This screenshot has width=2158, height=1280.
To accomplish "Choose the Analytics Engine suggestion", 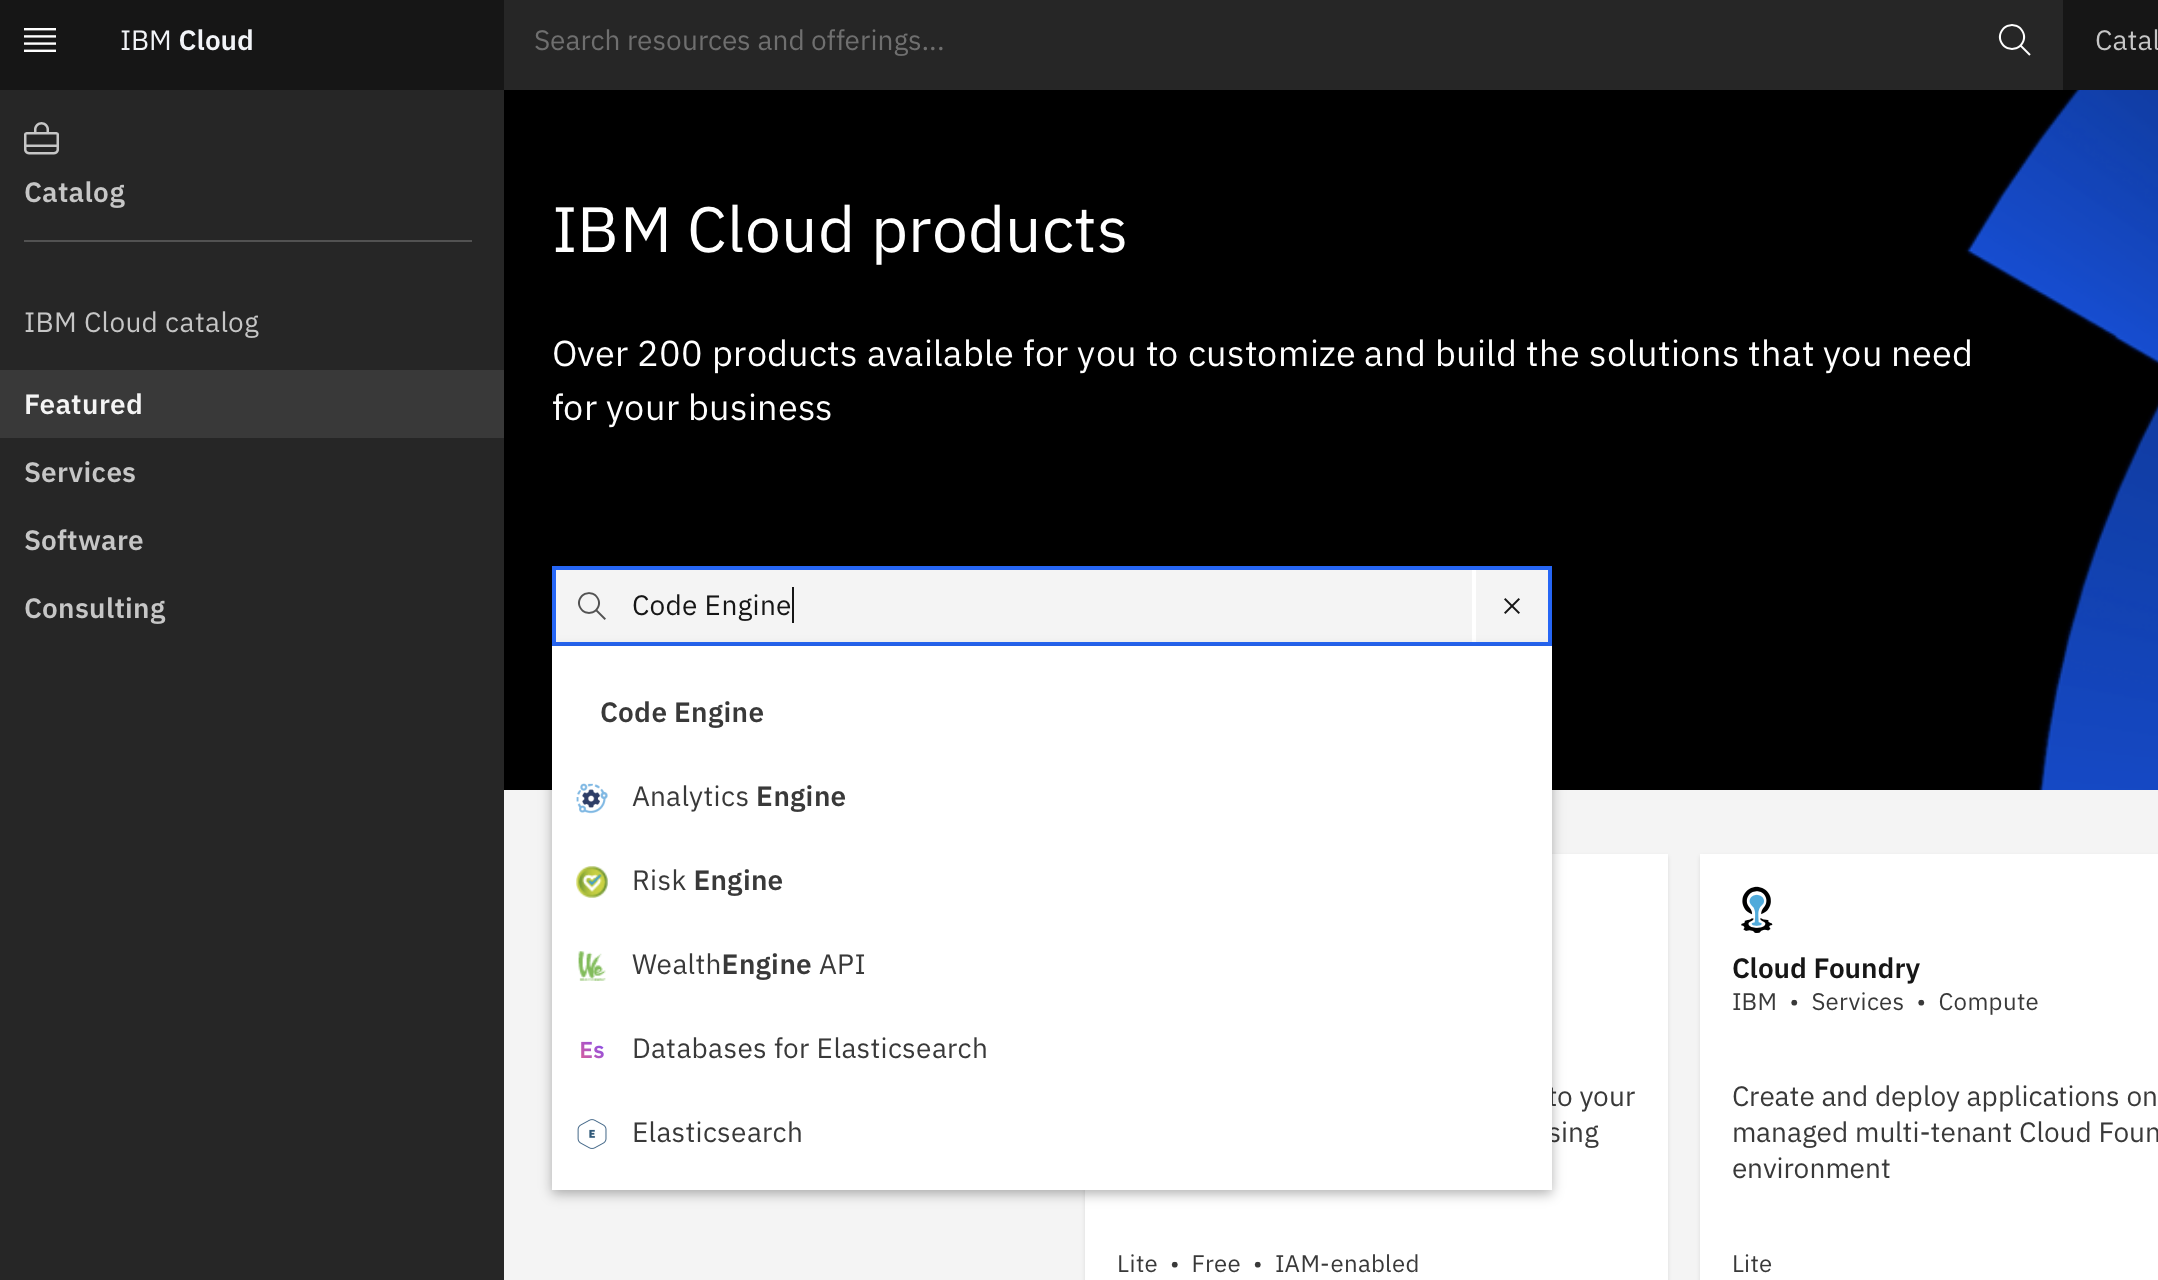I will (x=1052, y=796).
